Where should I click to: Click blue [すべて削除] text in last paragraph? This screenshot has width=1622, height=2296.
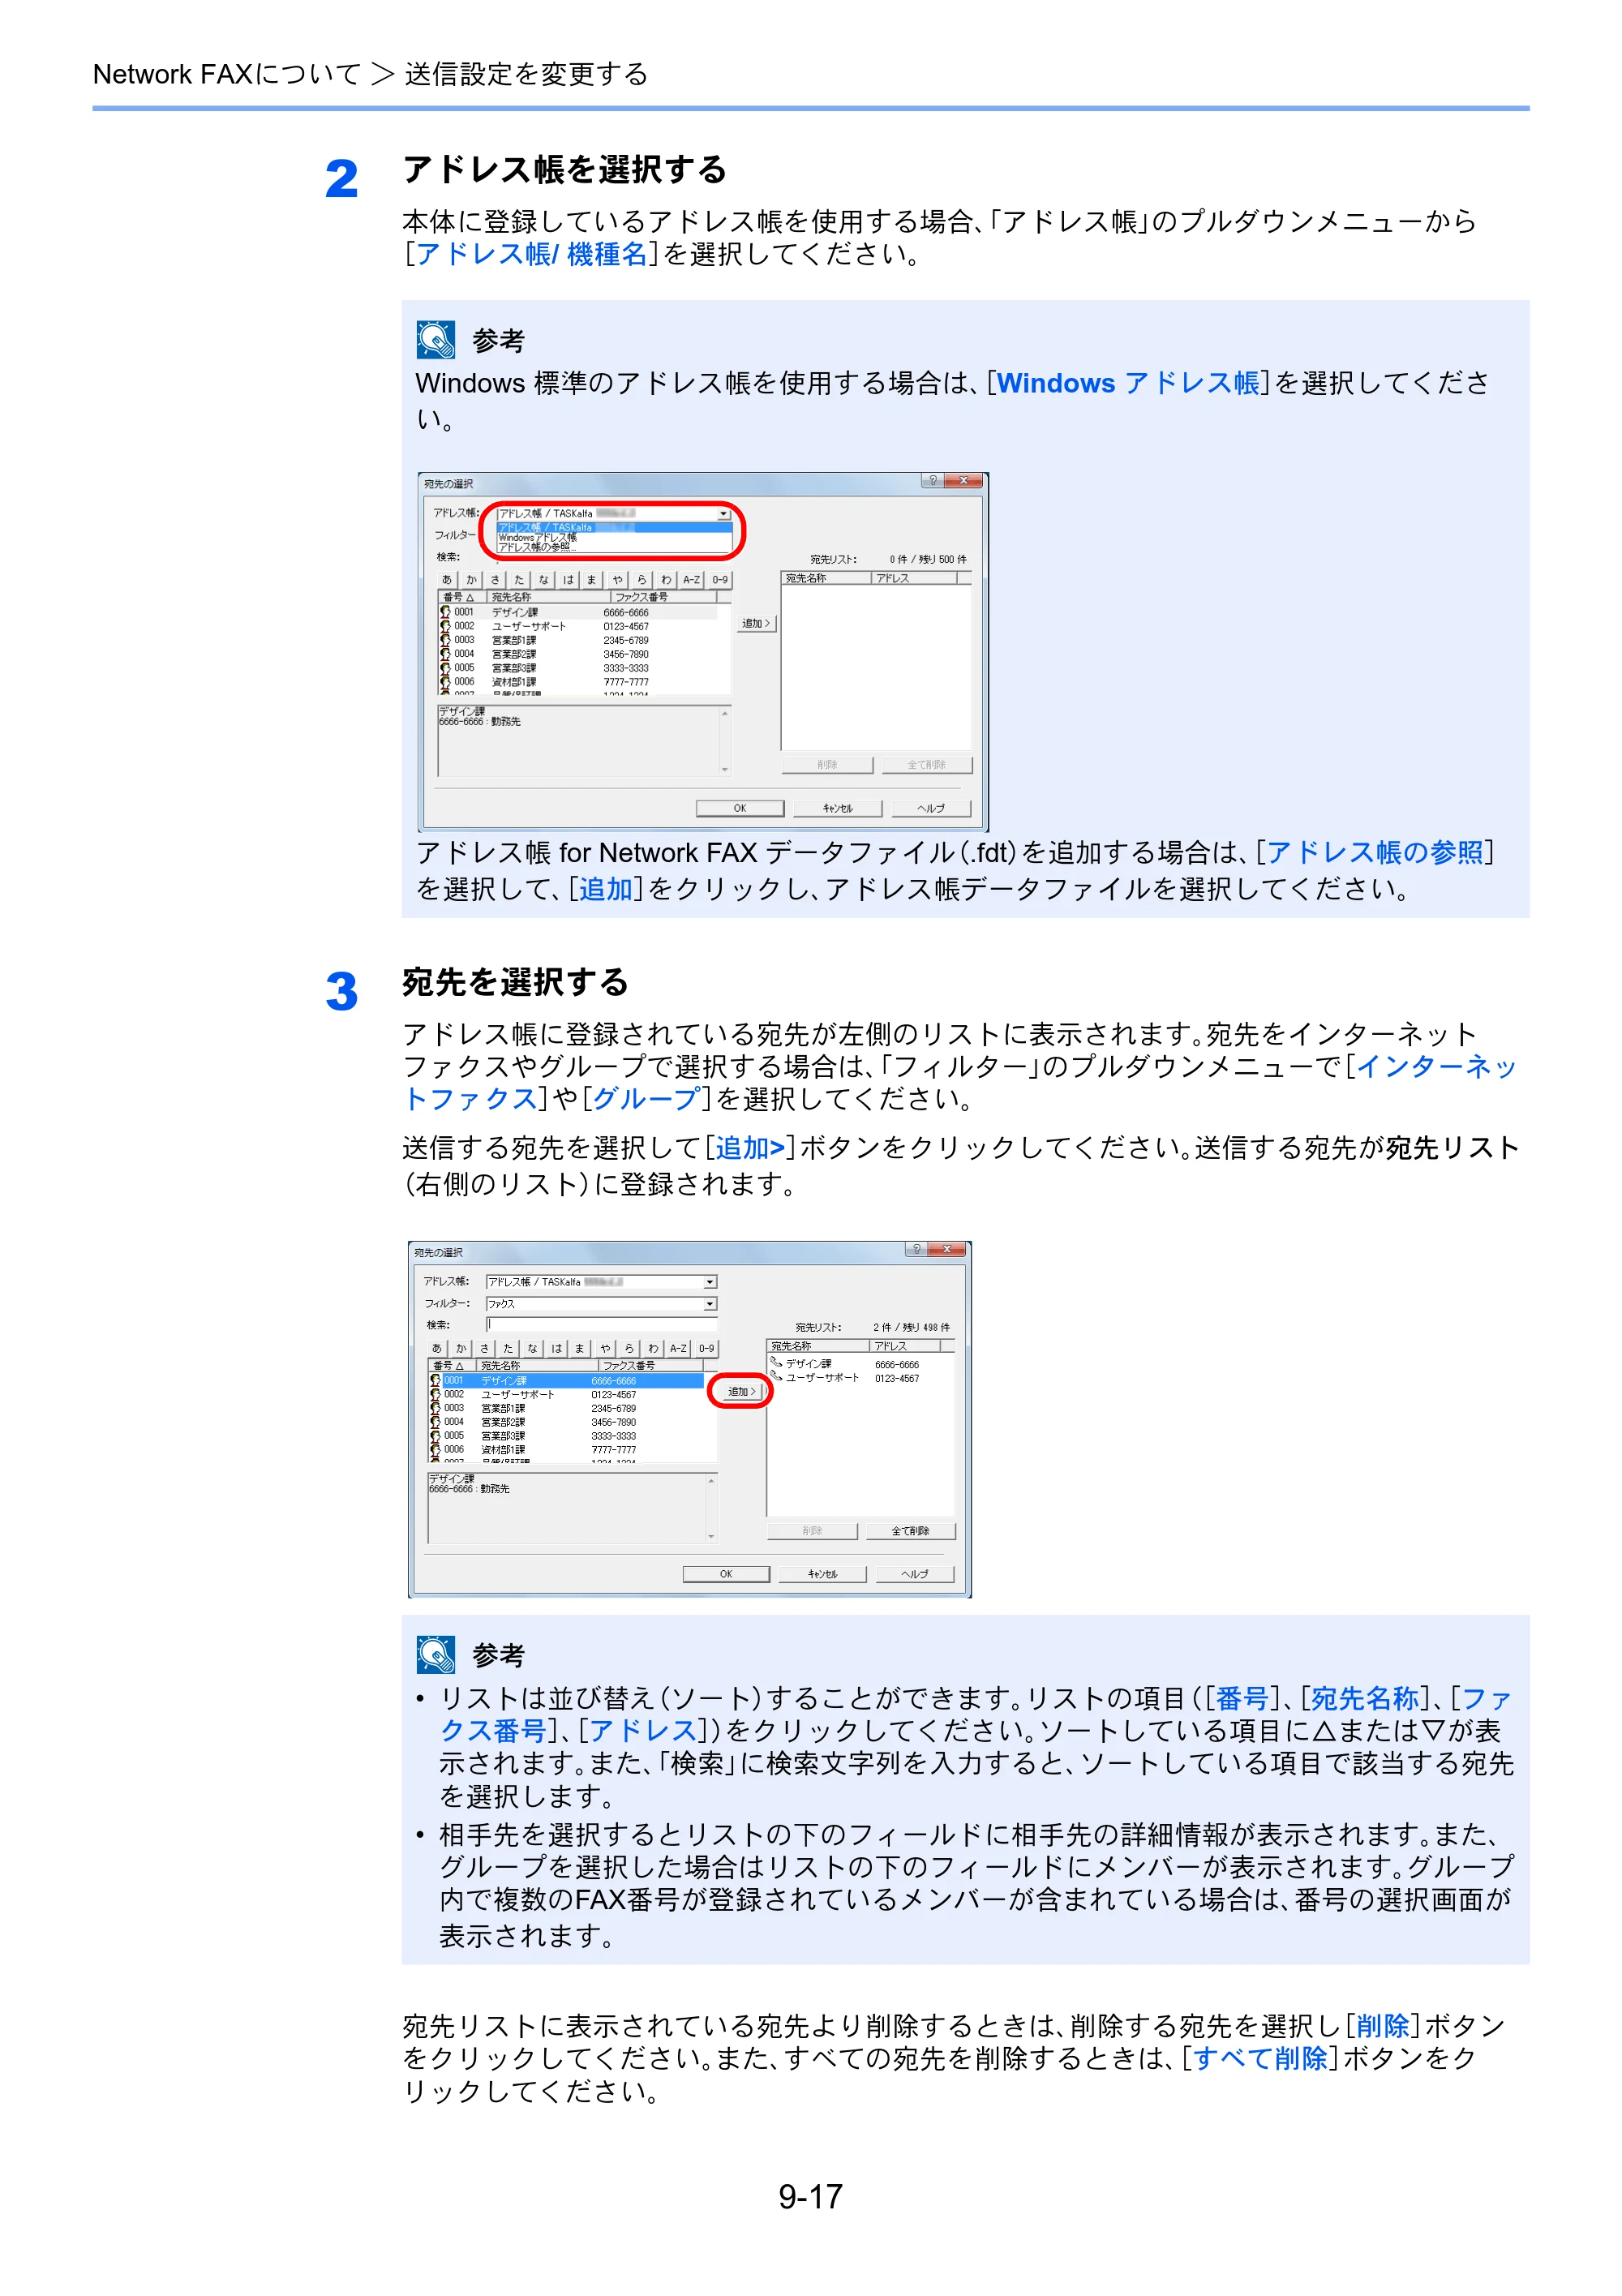(1260, 2059)
